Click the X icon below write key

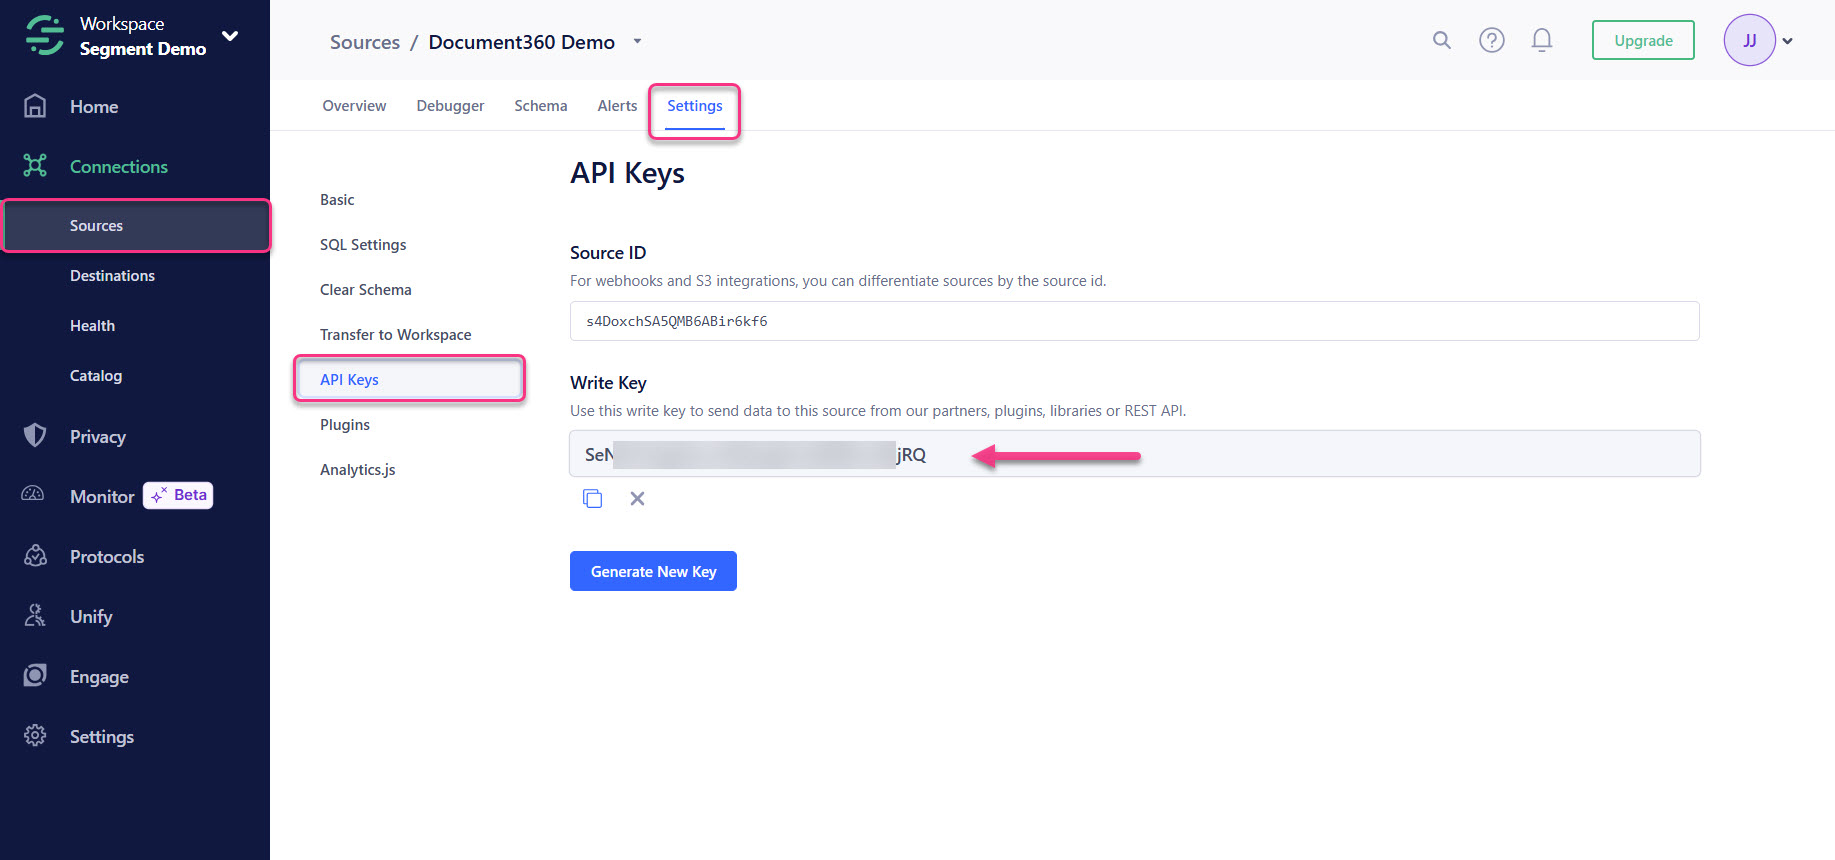click(637, 498)
